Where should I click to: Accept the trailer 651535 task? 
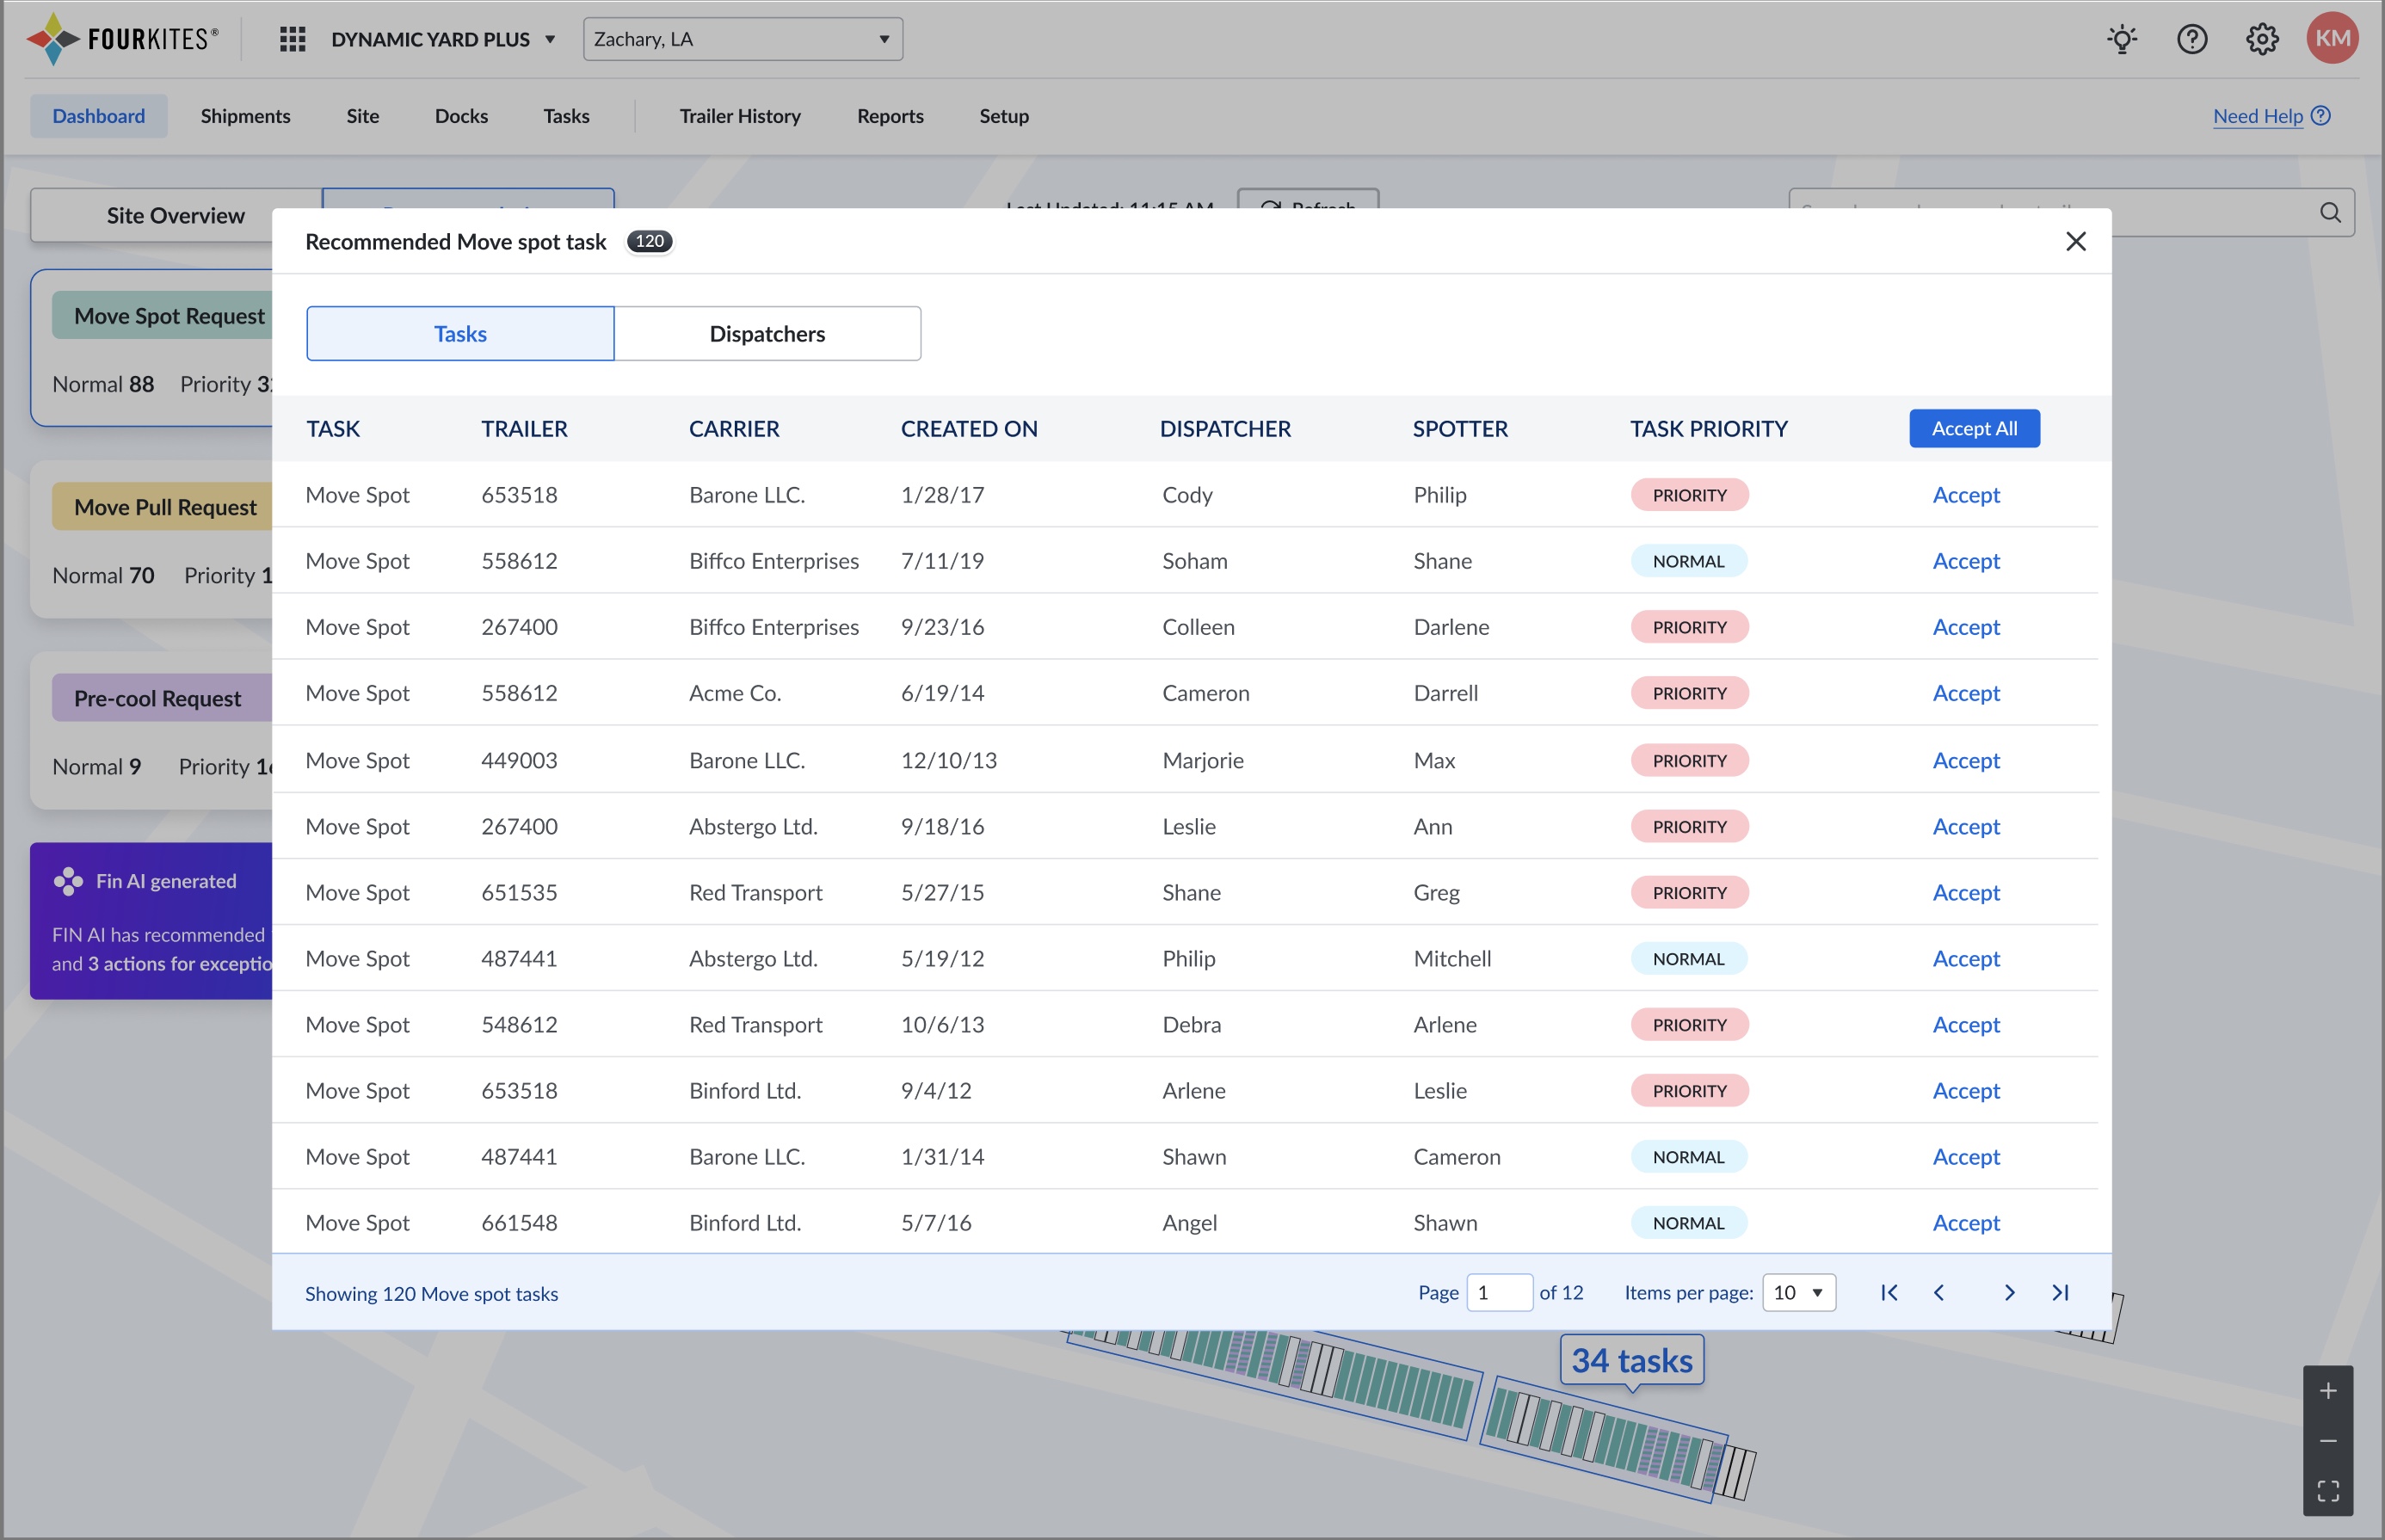tap(1966, 892)
